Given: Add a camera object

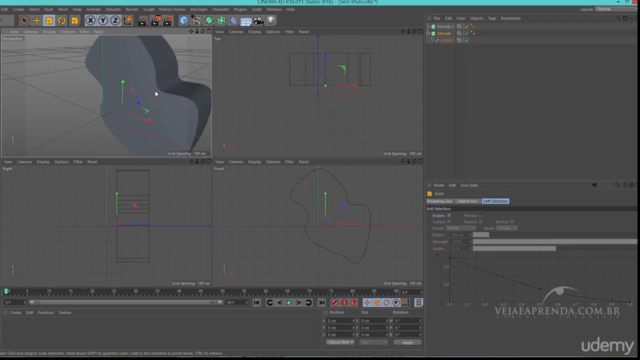Looking at the screenshot, I should click(258, 20).
